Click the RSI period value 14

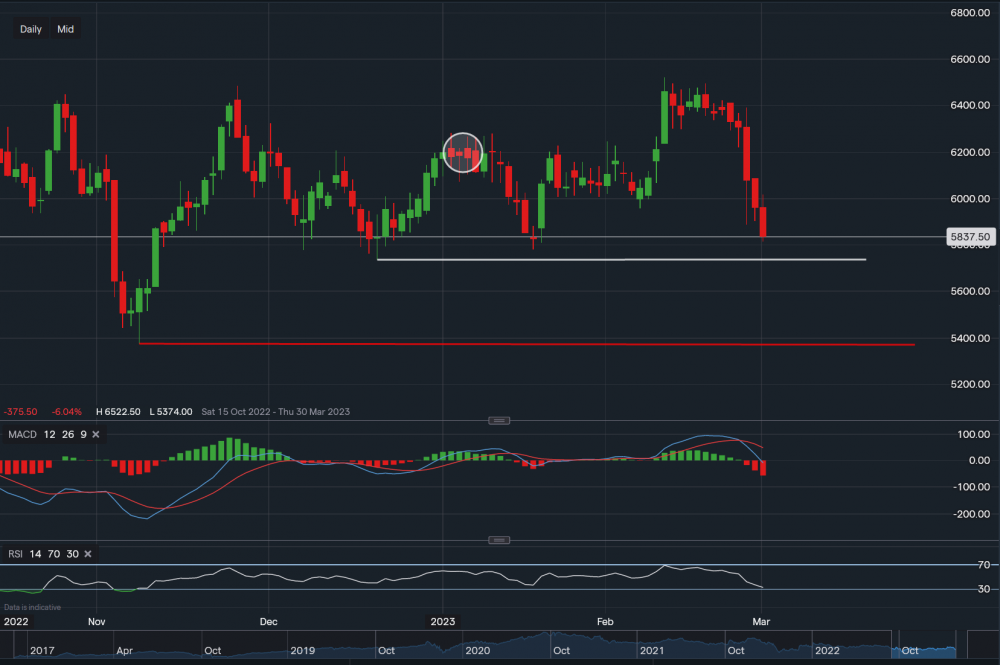(37, 553)
